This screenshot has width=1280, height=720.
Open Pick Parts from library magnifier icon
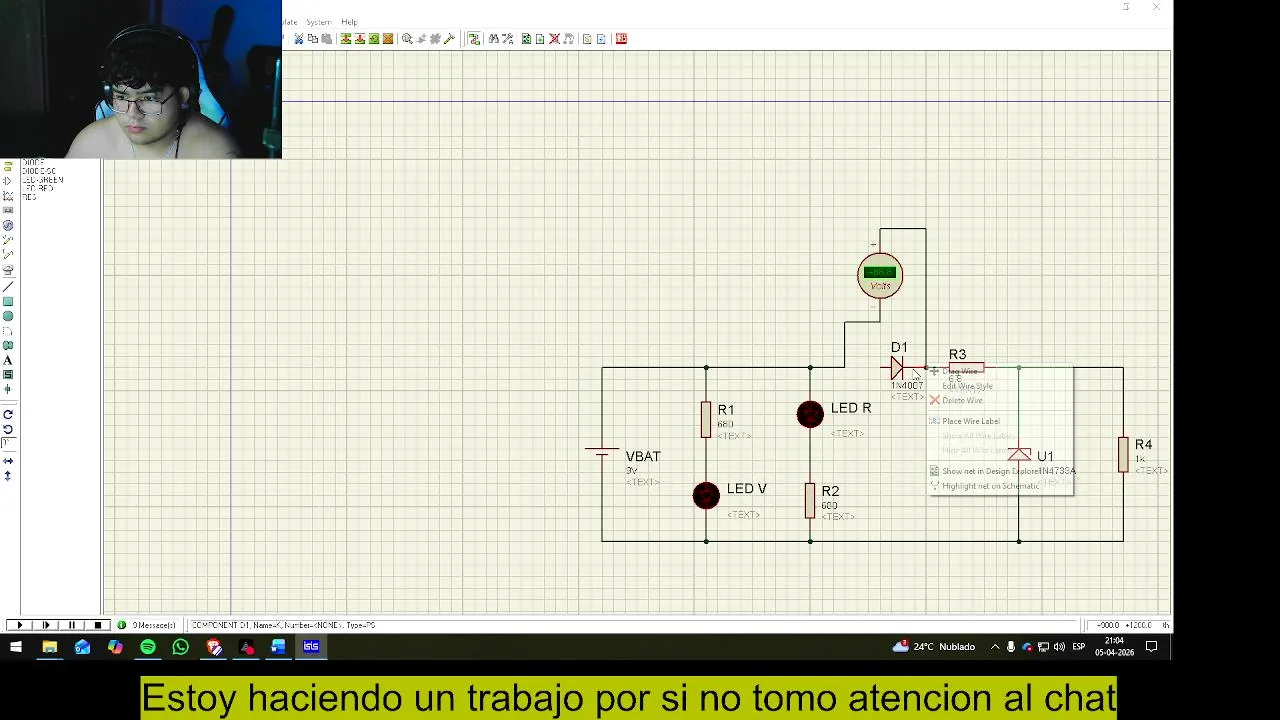point(407,39)
